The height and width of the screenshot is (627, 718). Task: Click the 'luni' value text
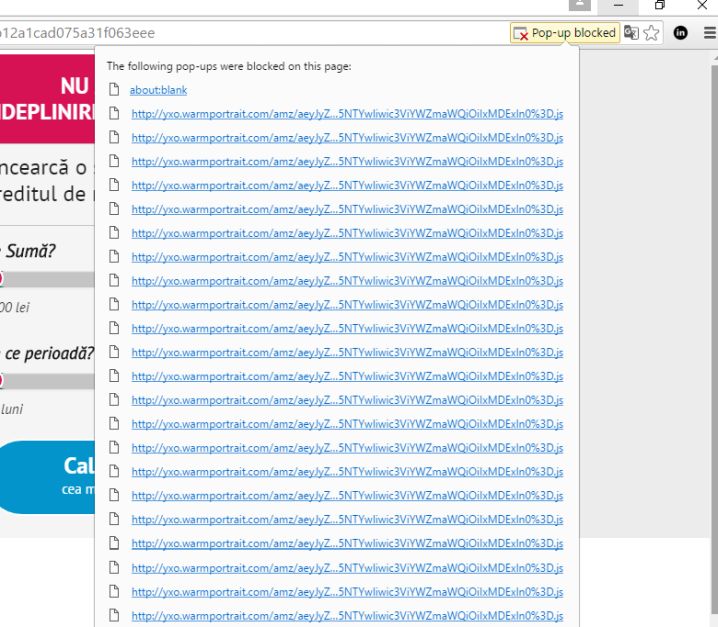point(12,409)
